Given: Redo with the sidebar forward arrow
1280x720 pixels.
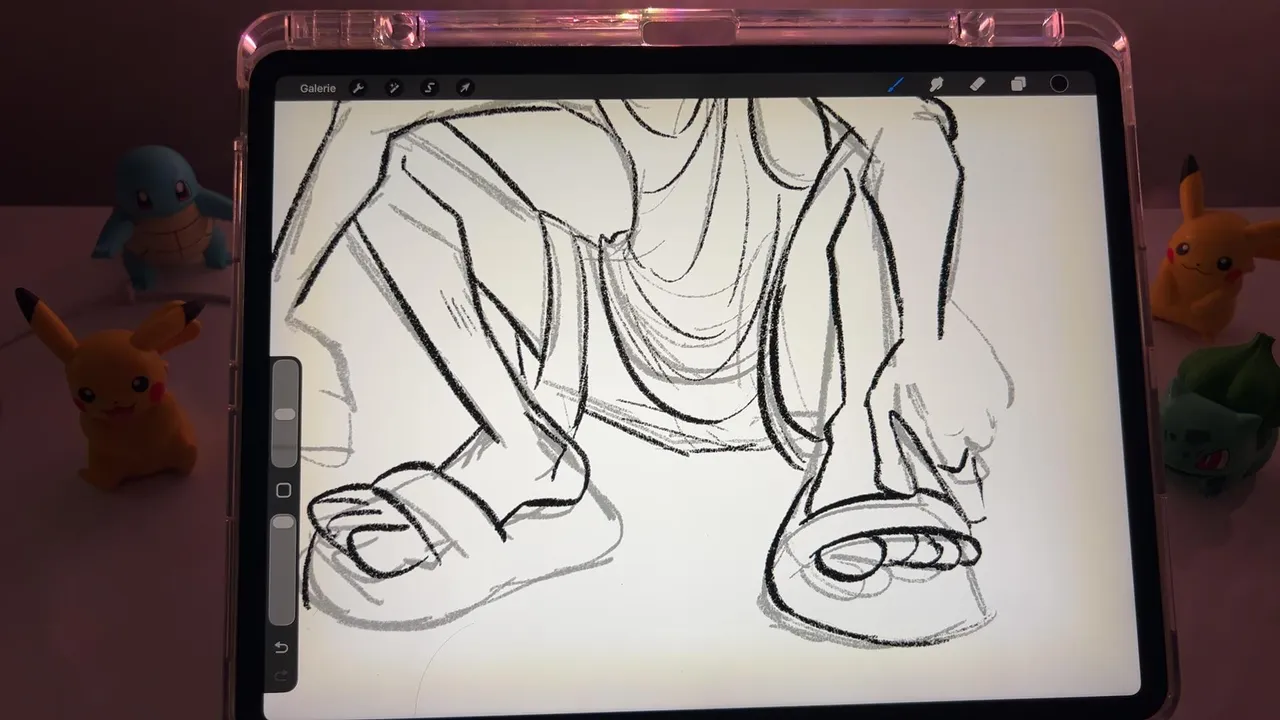Looking at the screenshot, I should coord(281,676).
